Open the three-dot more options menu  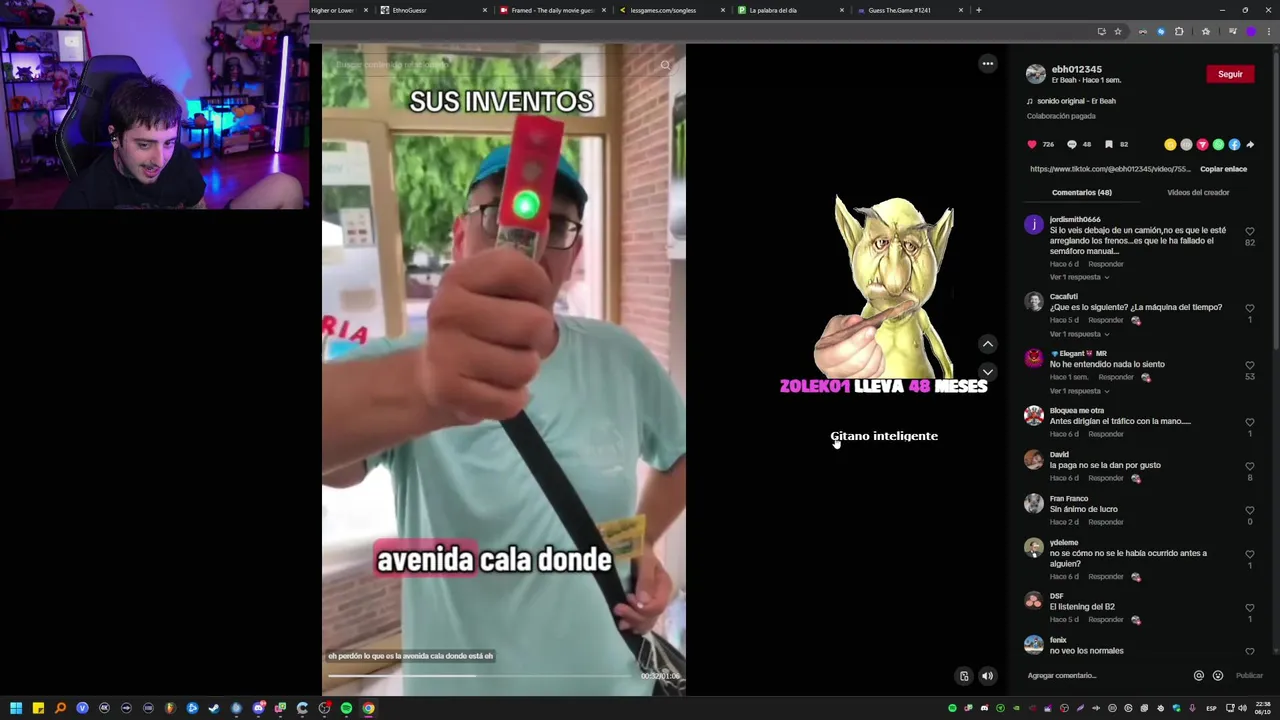coord(987,63)
